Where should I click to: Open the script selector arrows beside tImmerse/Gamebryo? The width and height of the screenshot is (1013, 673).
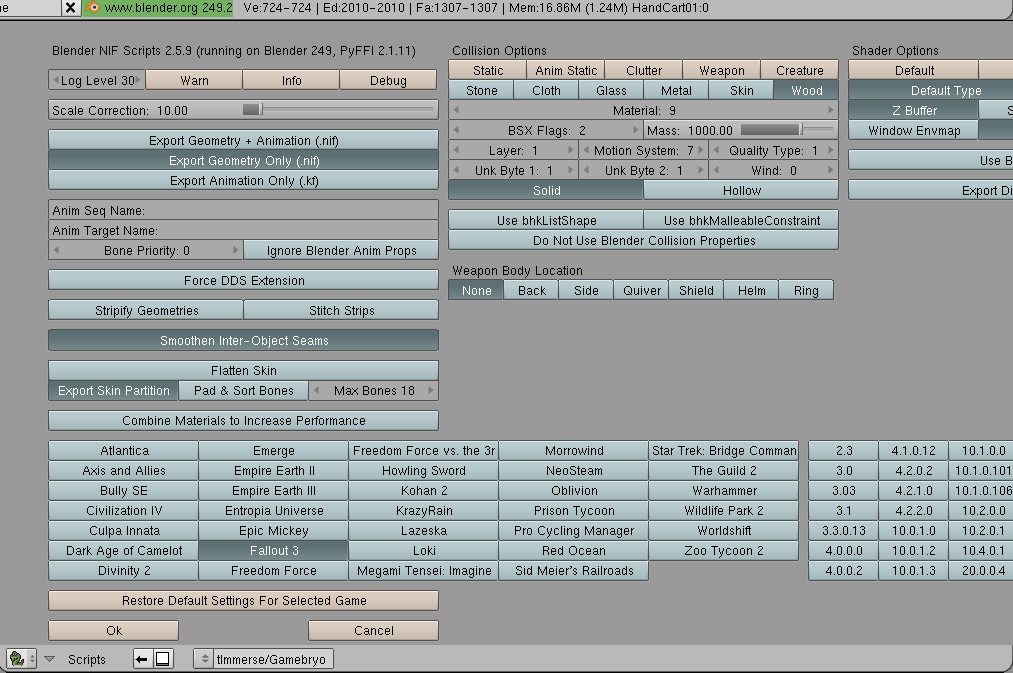tap(204, 659)
